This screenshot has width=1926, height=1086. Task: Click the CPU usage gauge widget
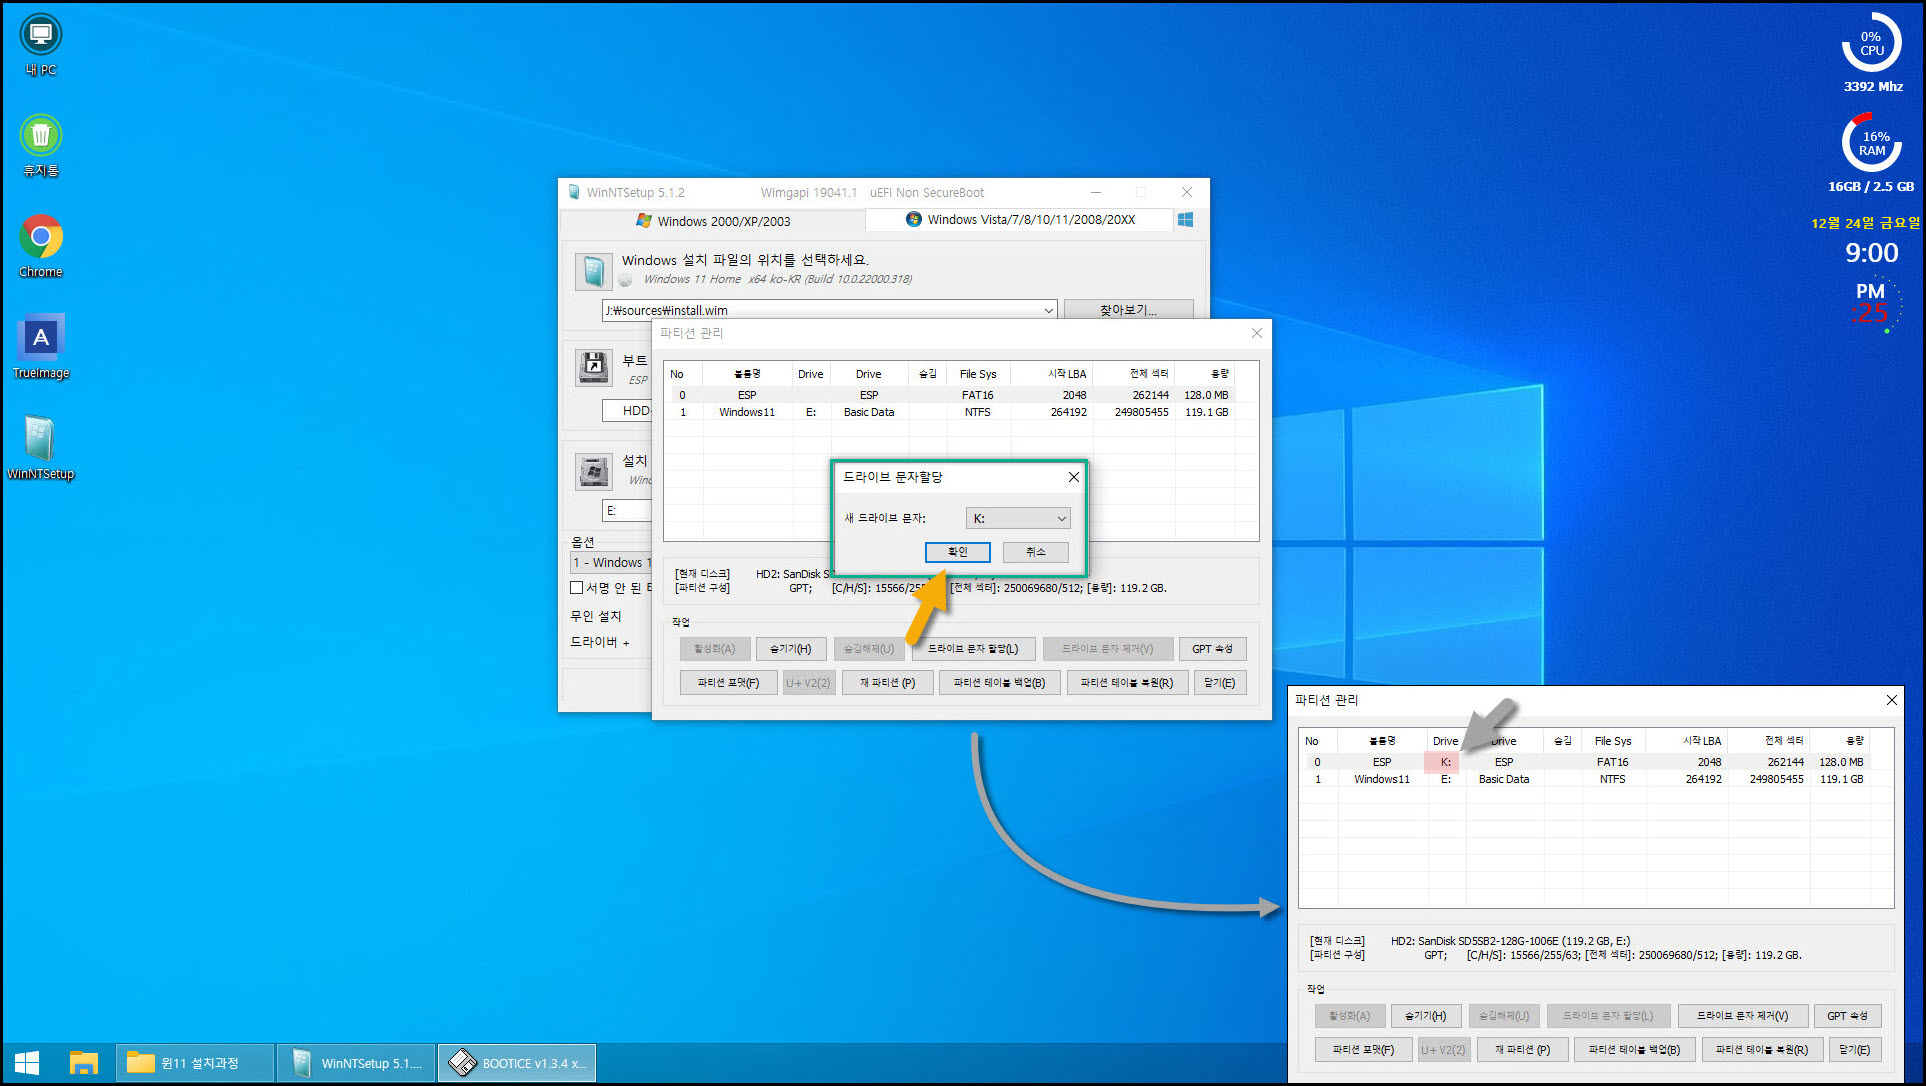click(x=1872, y=43)
